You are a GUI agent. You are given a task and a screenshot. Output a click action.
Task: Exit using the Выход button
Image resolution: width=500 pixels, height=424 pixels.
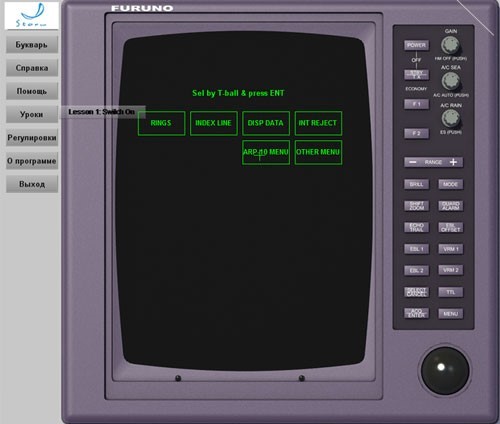(32, 184)
